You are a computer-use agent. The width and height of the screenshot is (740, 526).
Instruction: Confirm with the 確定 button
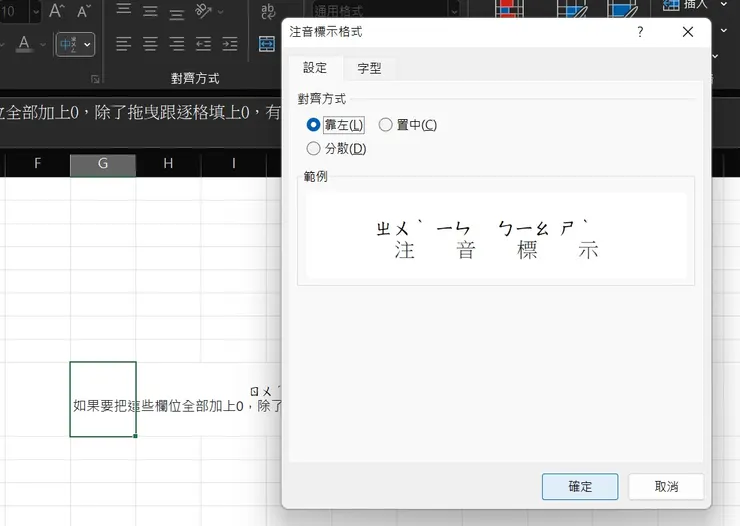coord(580,486)
